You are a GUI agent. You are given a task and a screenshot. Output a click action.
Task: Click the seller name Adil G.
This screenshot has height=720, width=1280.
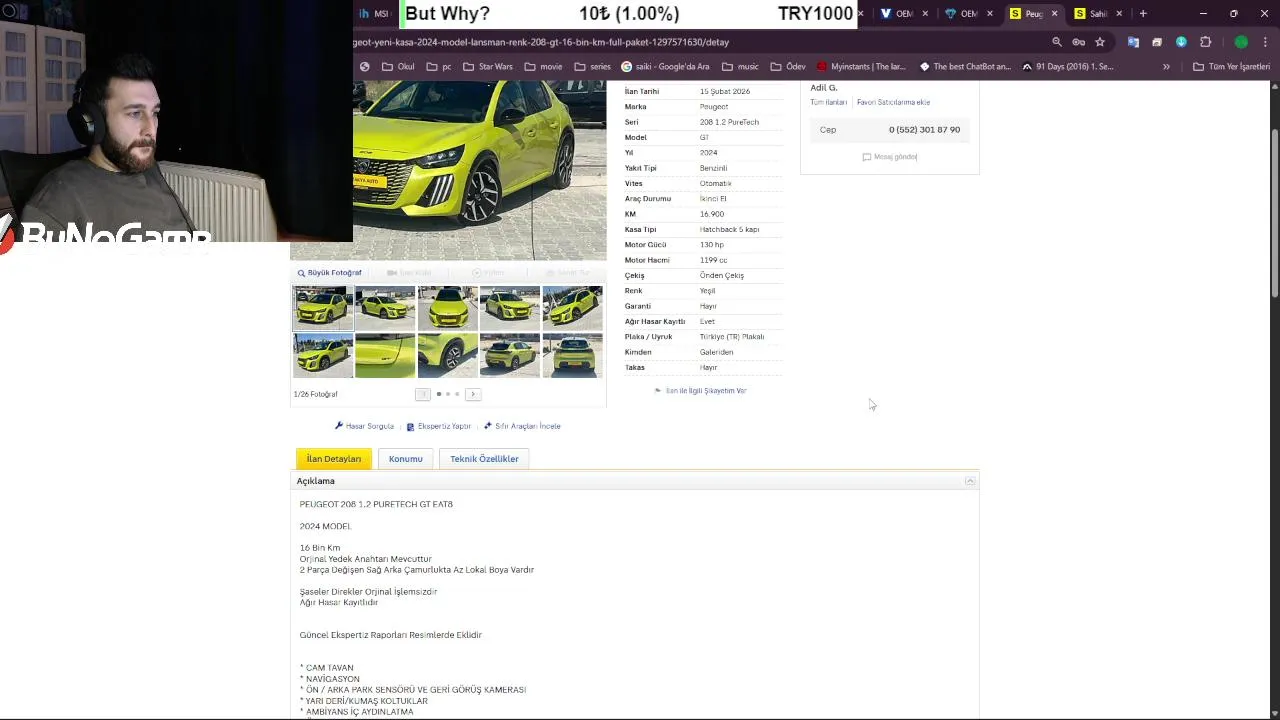click(x=823, y=88)
